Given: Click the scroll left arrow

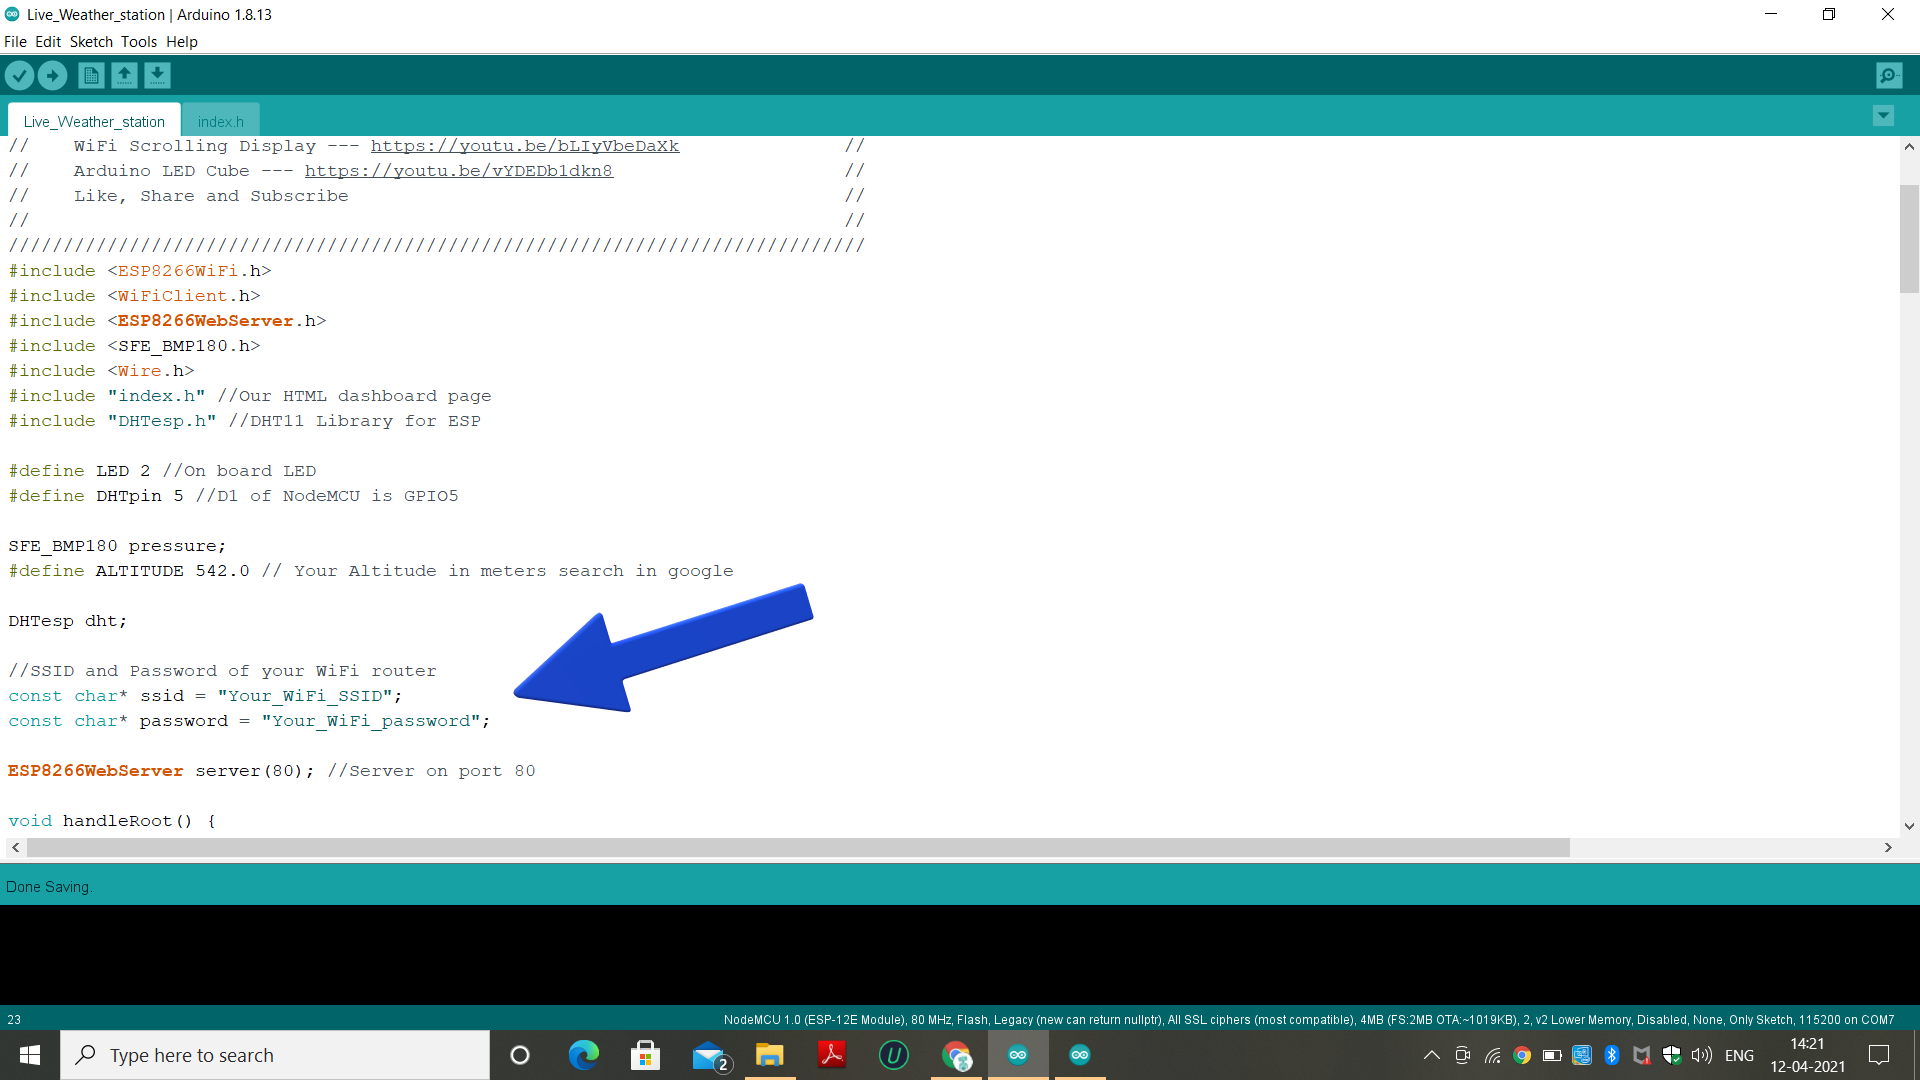Looking at the screenshot, I should tap(15, 848).
